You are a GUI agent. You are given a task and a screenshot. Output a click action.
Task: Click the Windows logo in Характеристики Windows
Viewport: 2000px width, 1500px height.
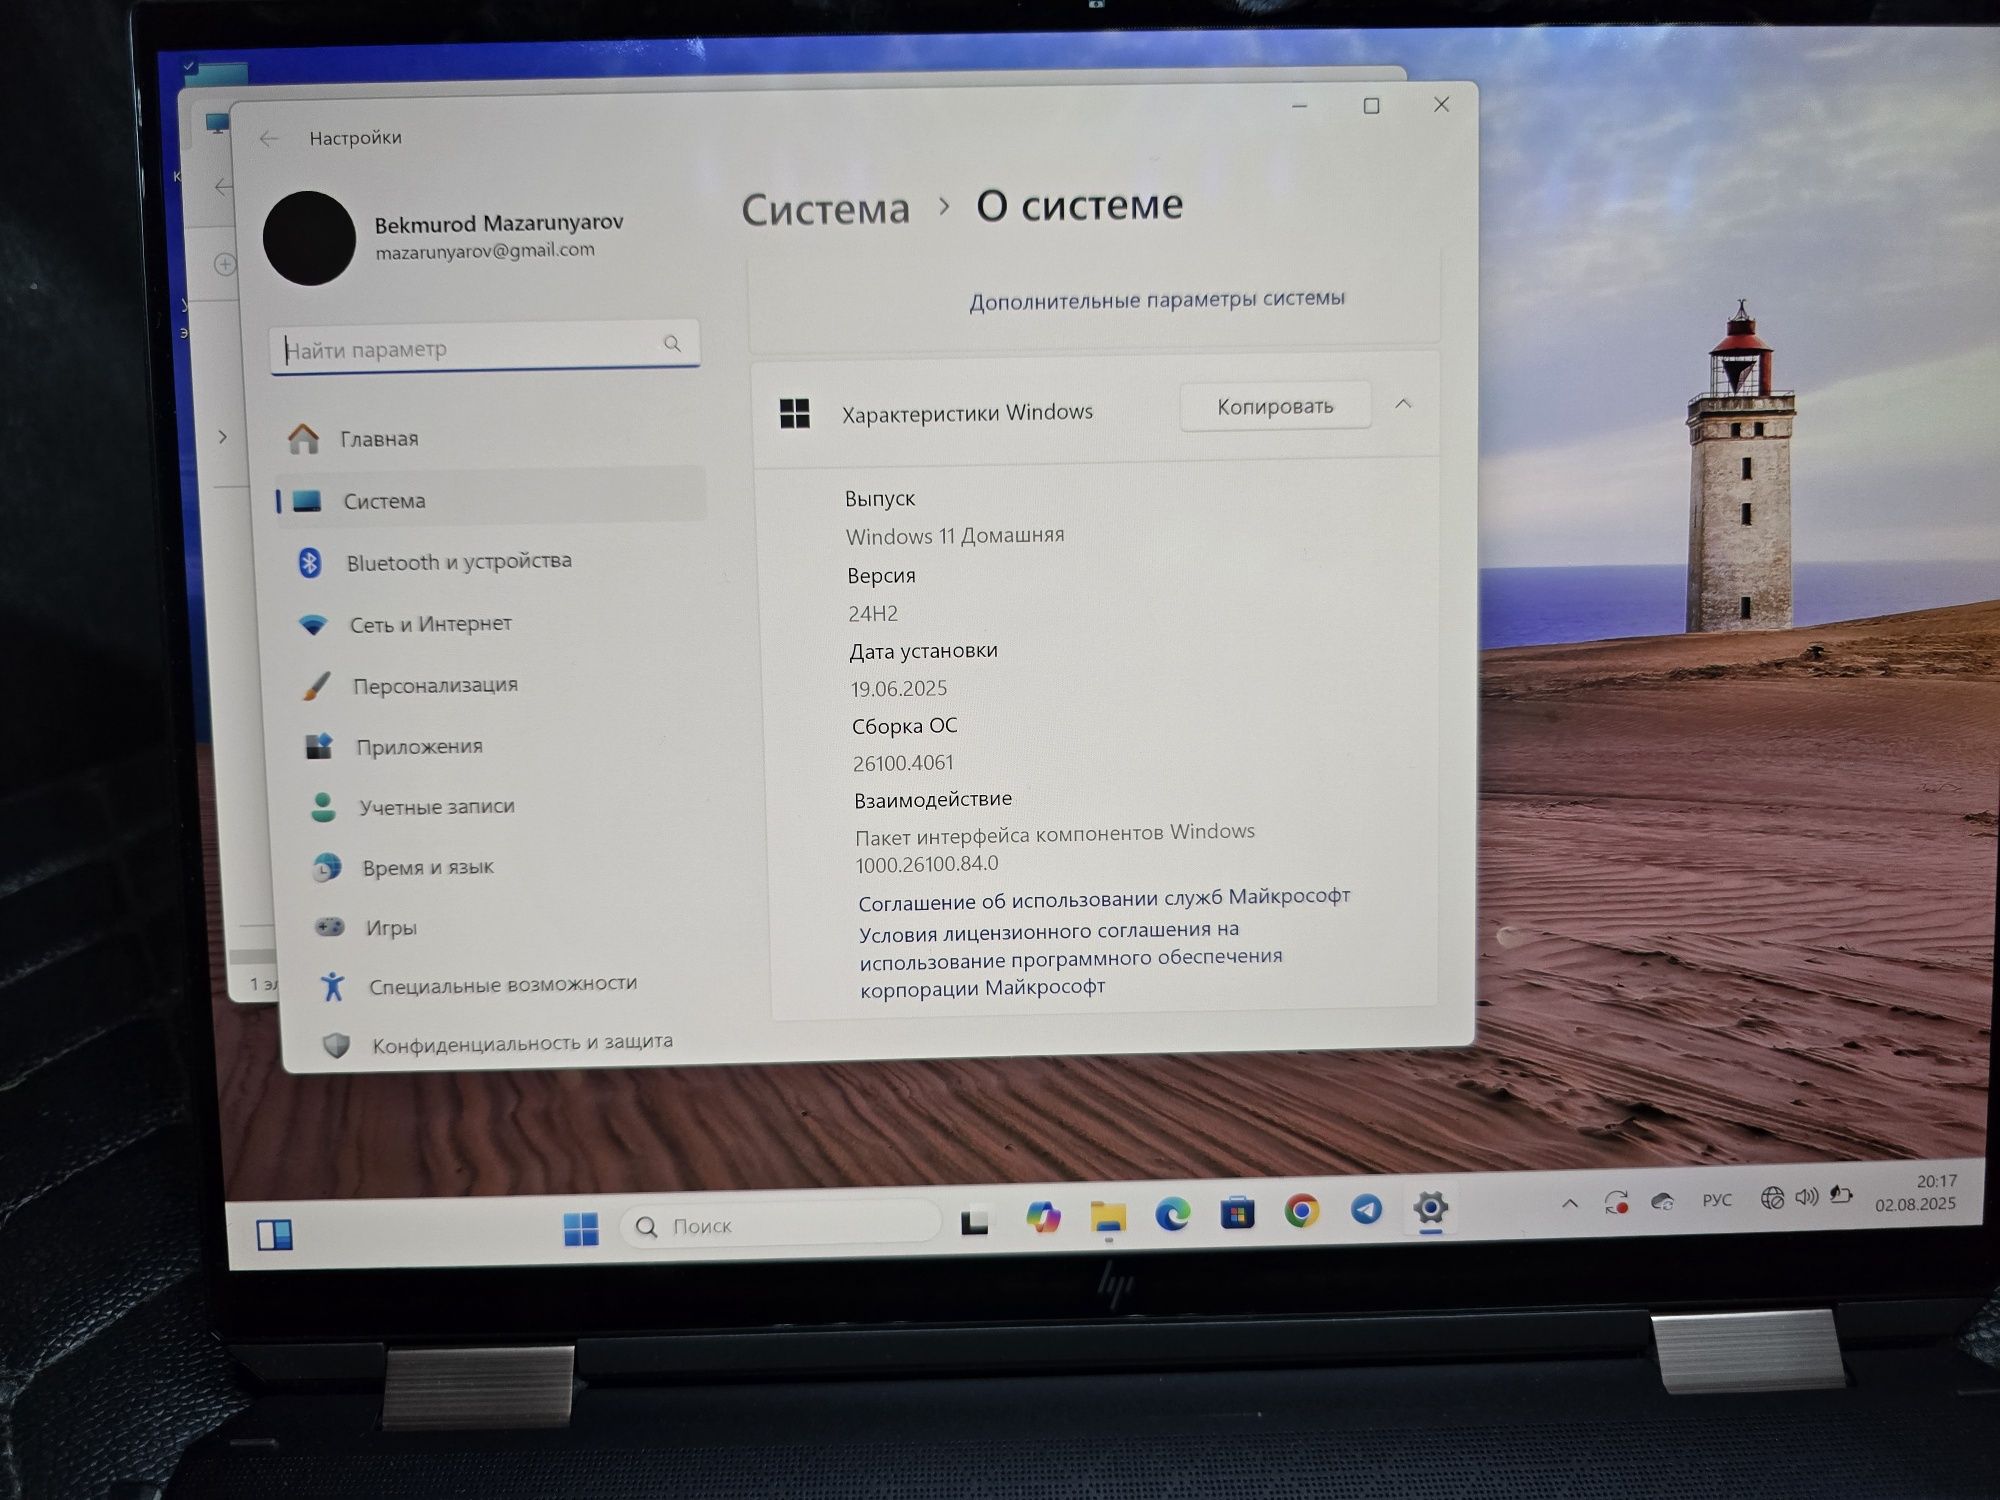tap(795, 413)
